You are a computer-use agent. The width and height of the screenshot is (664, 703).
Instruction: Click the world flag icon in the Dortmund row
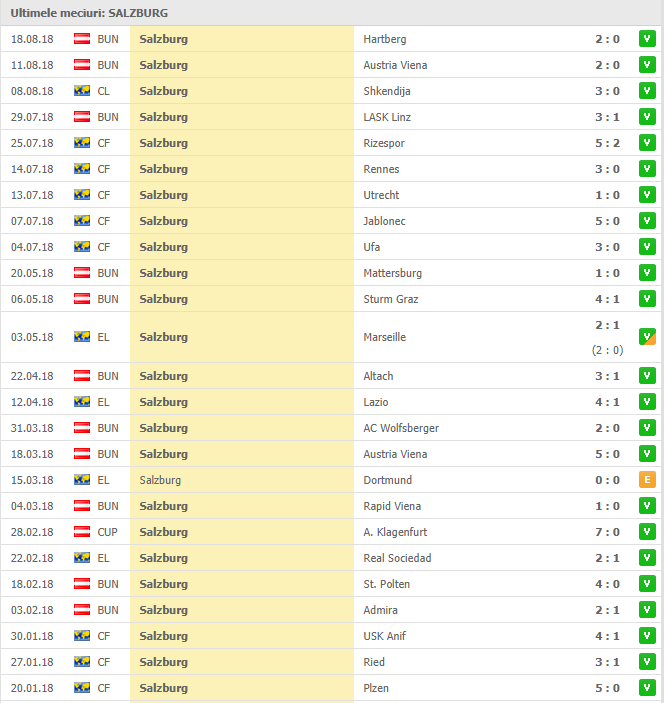pyautogui.click(x=82, y=480)
